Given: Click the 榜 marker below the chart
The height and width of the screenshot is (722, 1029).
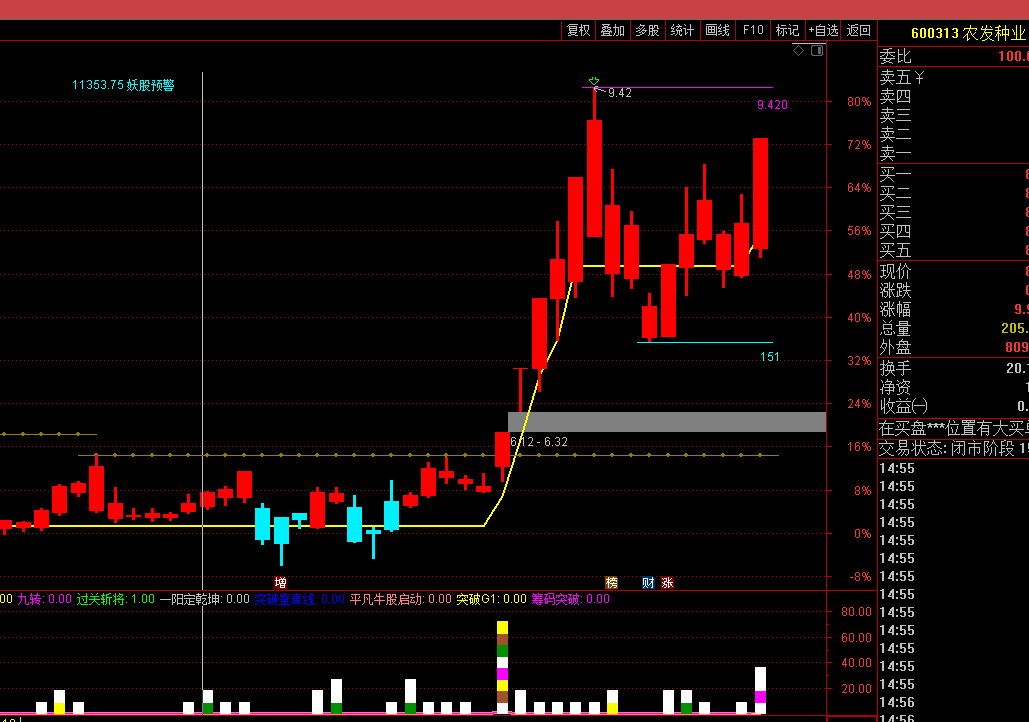Looking at the screenshot, I should pos(612,582).
